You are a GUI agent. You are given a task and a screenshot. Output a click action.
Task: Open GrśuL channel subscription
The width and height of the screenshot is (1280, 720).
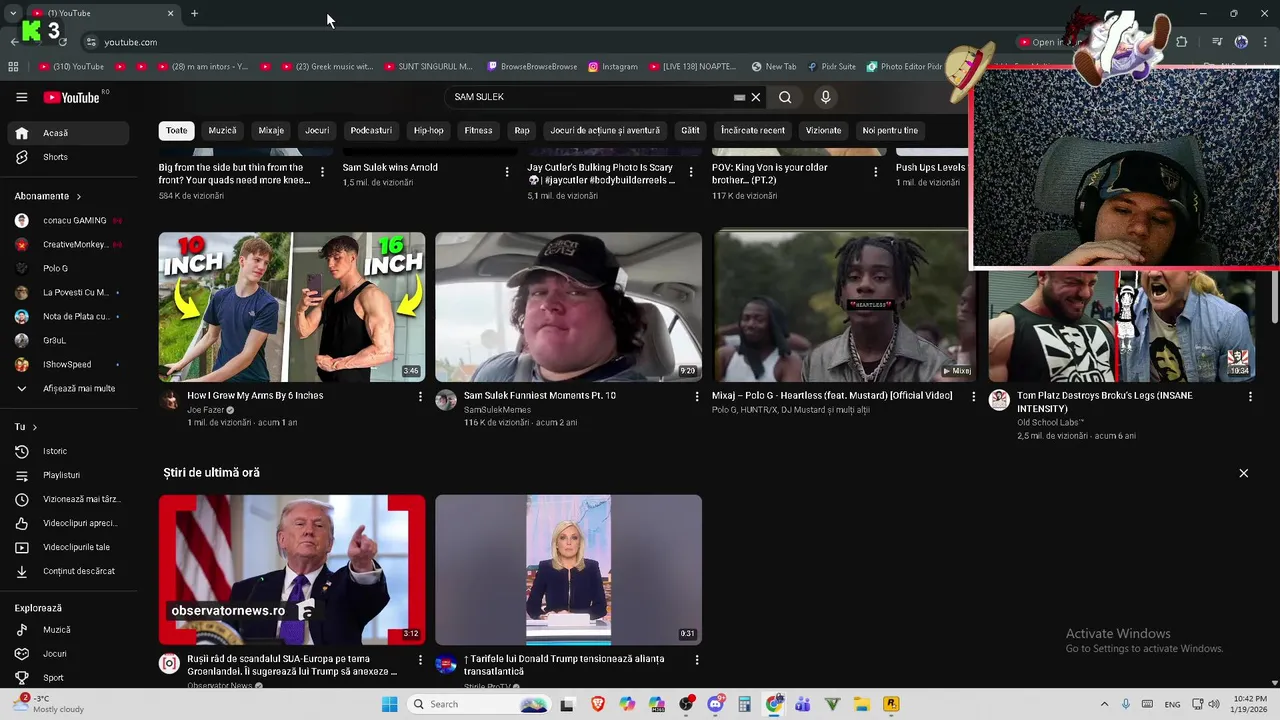click(x=66, y=340)
